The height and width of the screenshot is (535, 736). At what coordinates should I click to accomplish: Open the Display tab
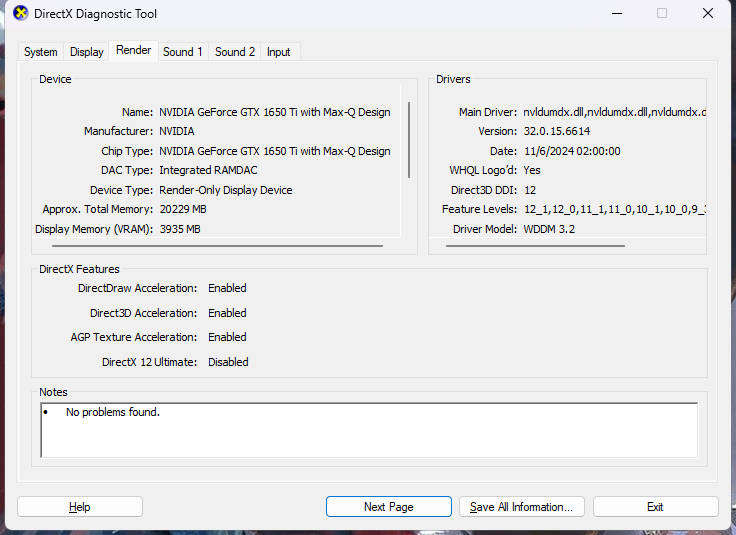[x=87, y=52]
